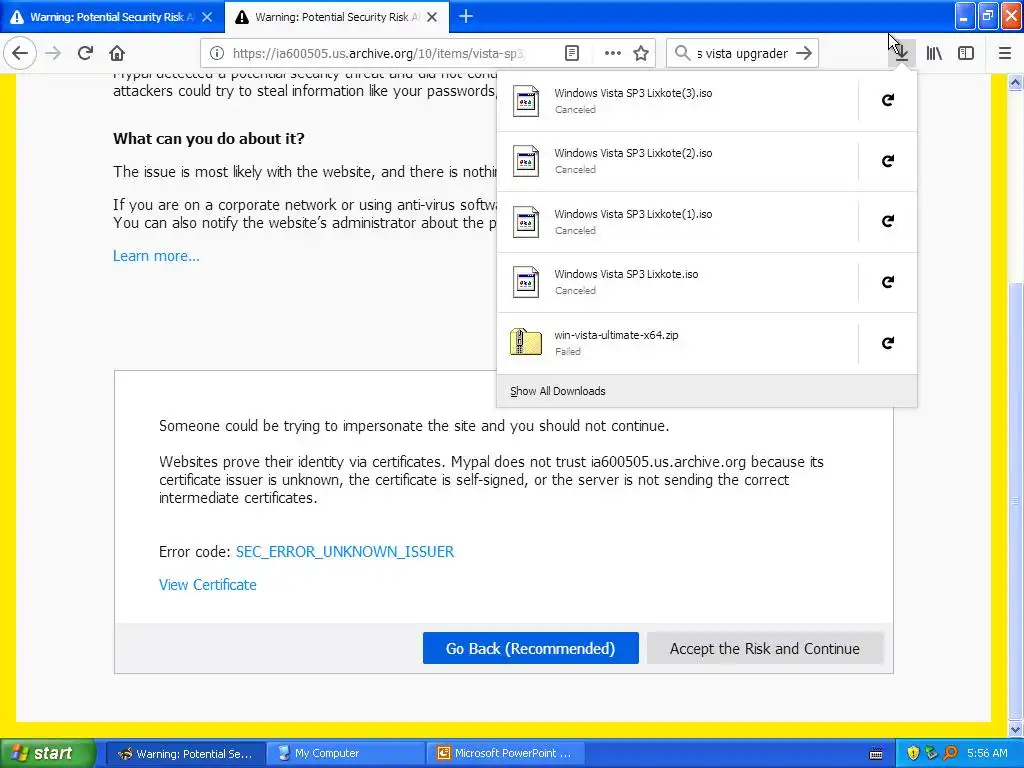Toggle reader view icon in address bar
Viewport: 1024px width, 768px height.
[x=571, y=54]
